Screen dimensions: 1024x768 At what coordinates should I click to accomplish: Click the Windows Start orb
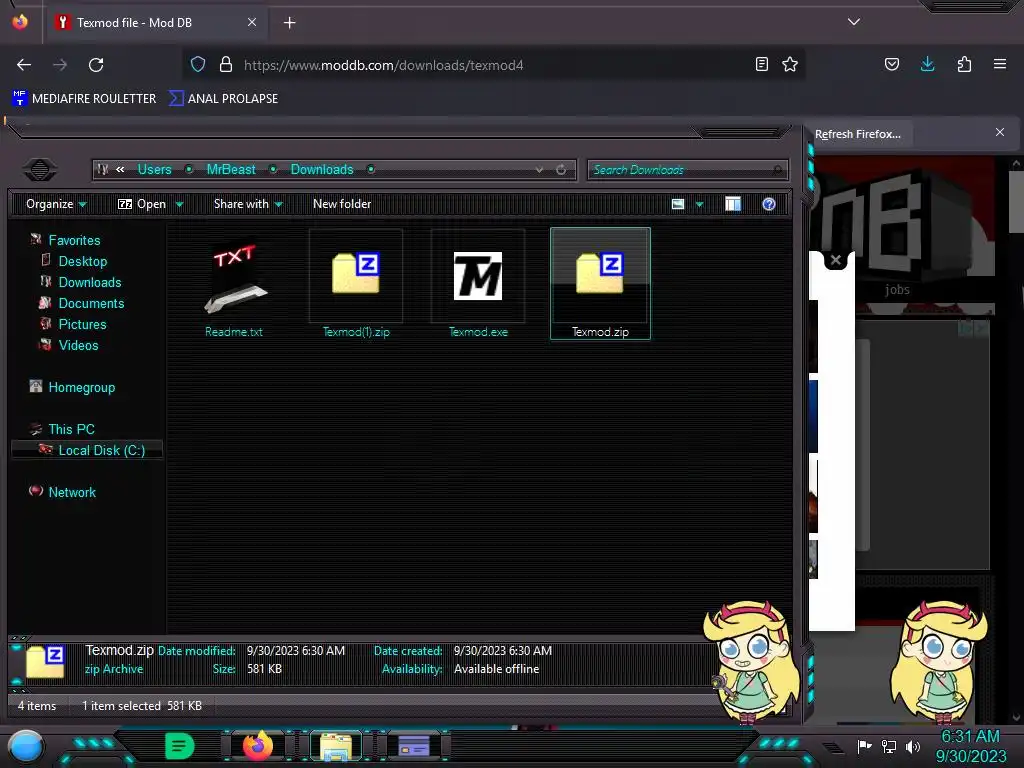pyautogui.click(x=25, y=746)
